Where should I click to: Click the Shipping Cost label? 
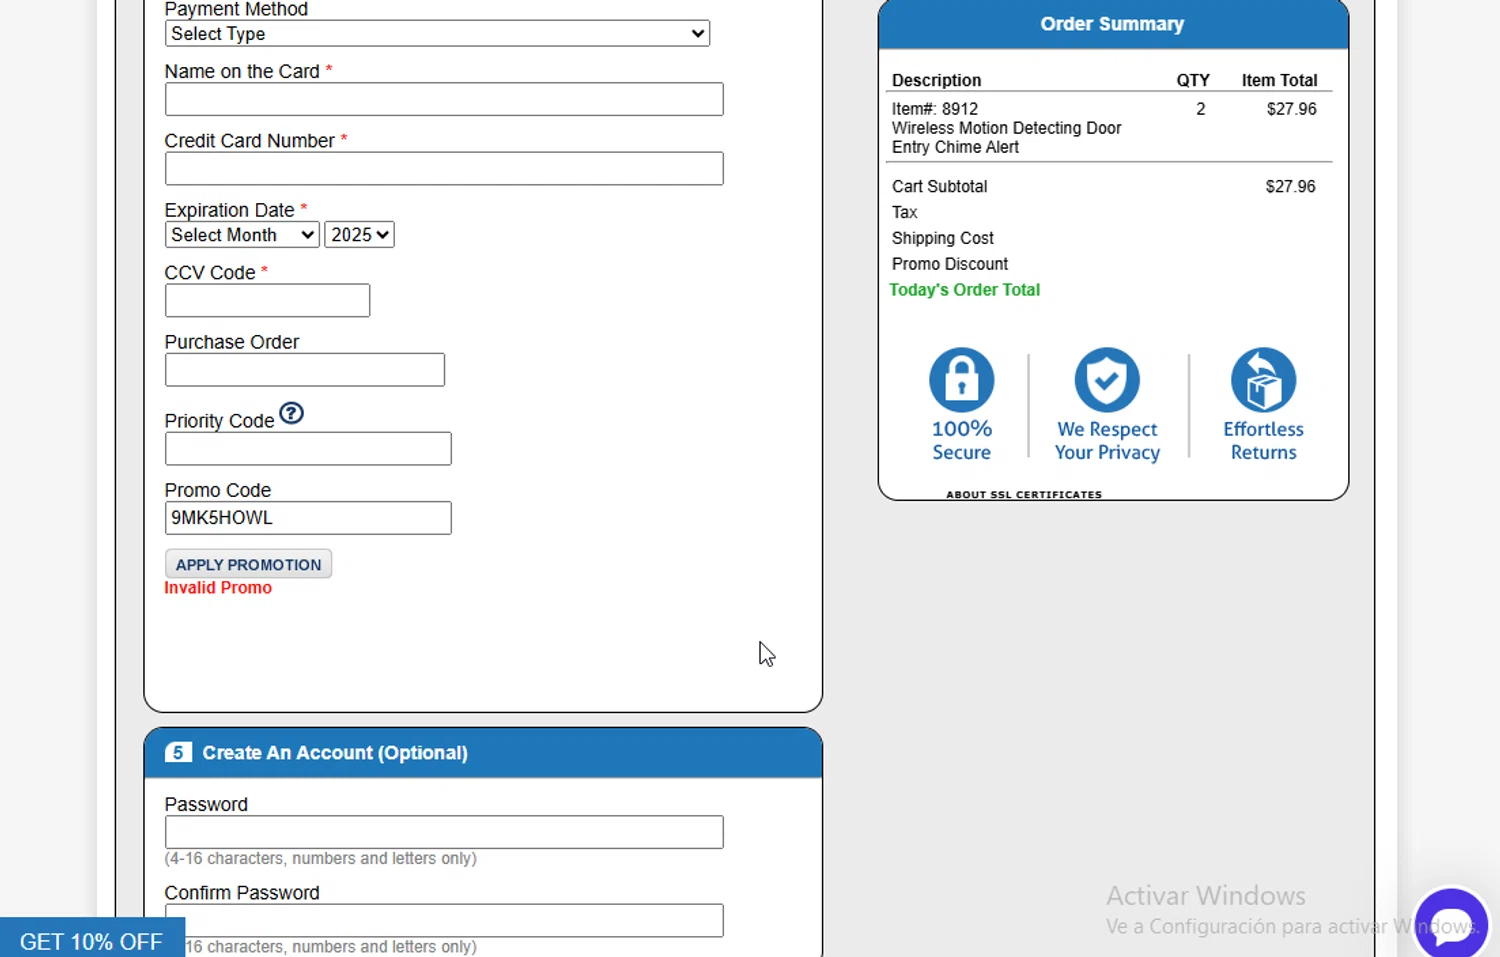click(943, 238)
